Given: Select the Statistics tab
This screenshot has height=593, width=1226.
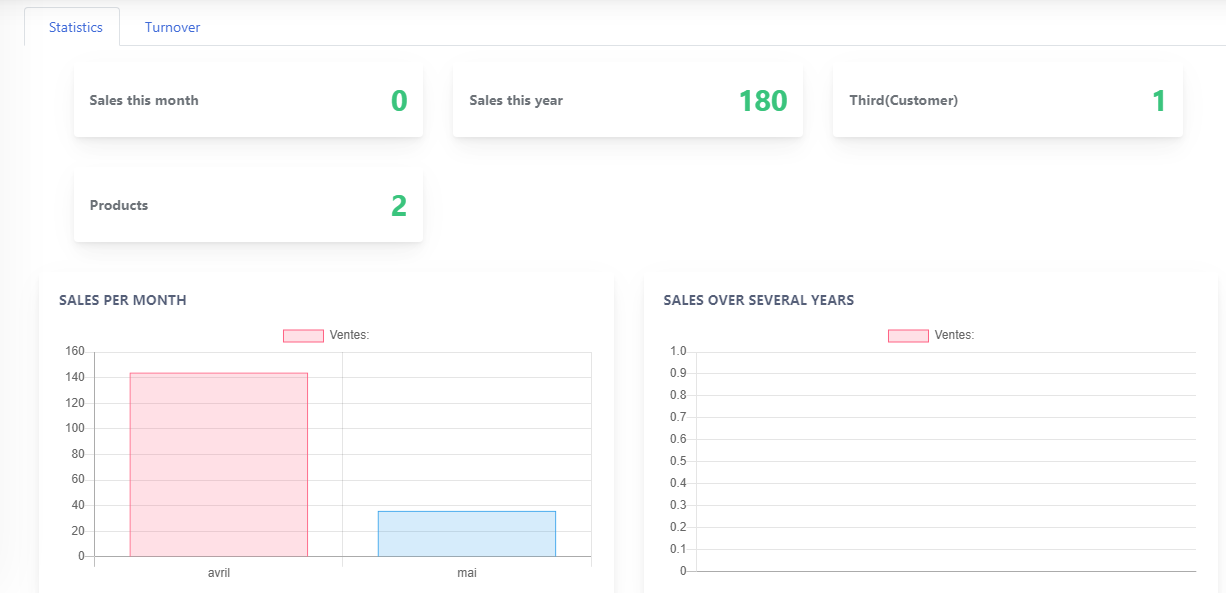Looking at the screenshot, I should click(x=76, y=27).
